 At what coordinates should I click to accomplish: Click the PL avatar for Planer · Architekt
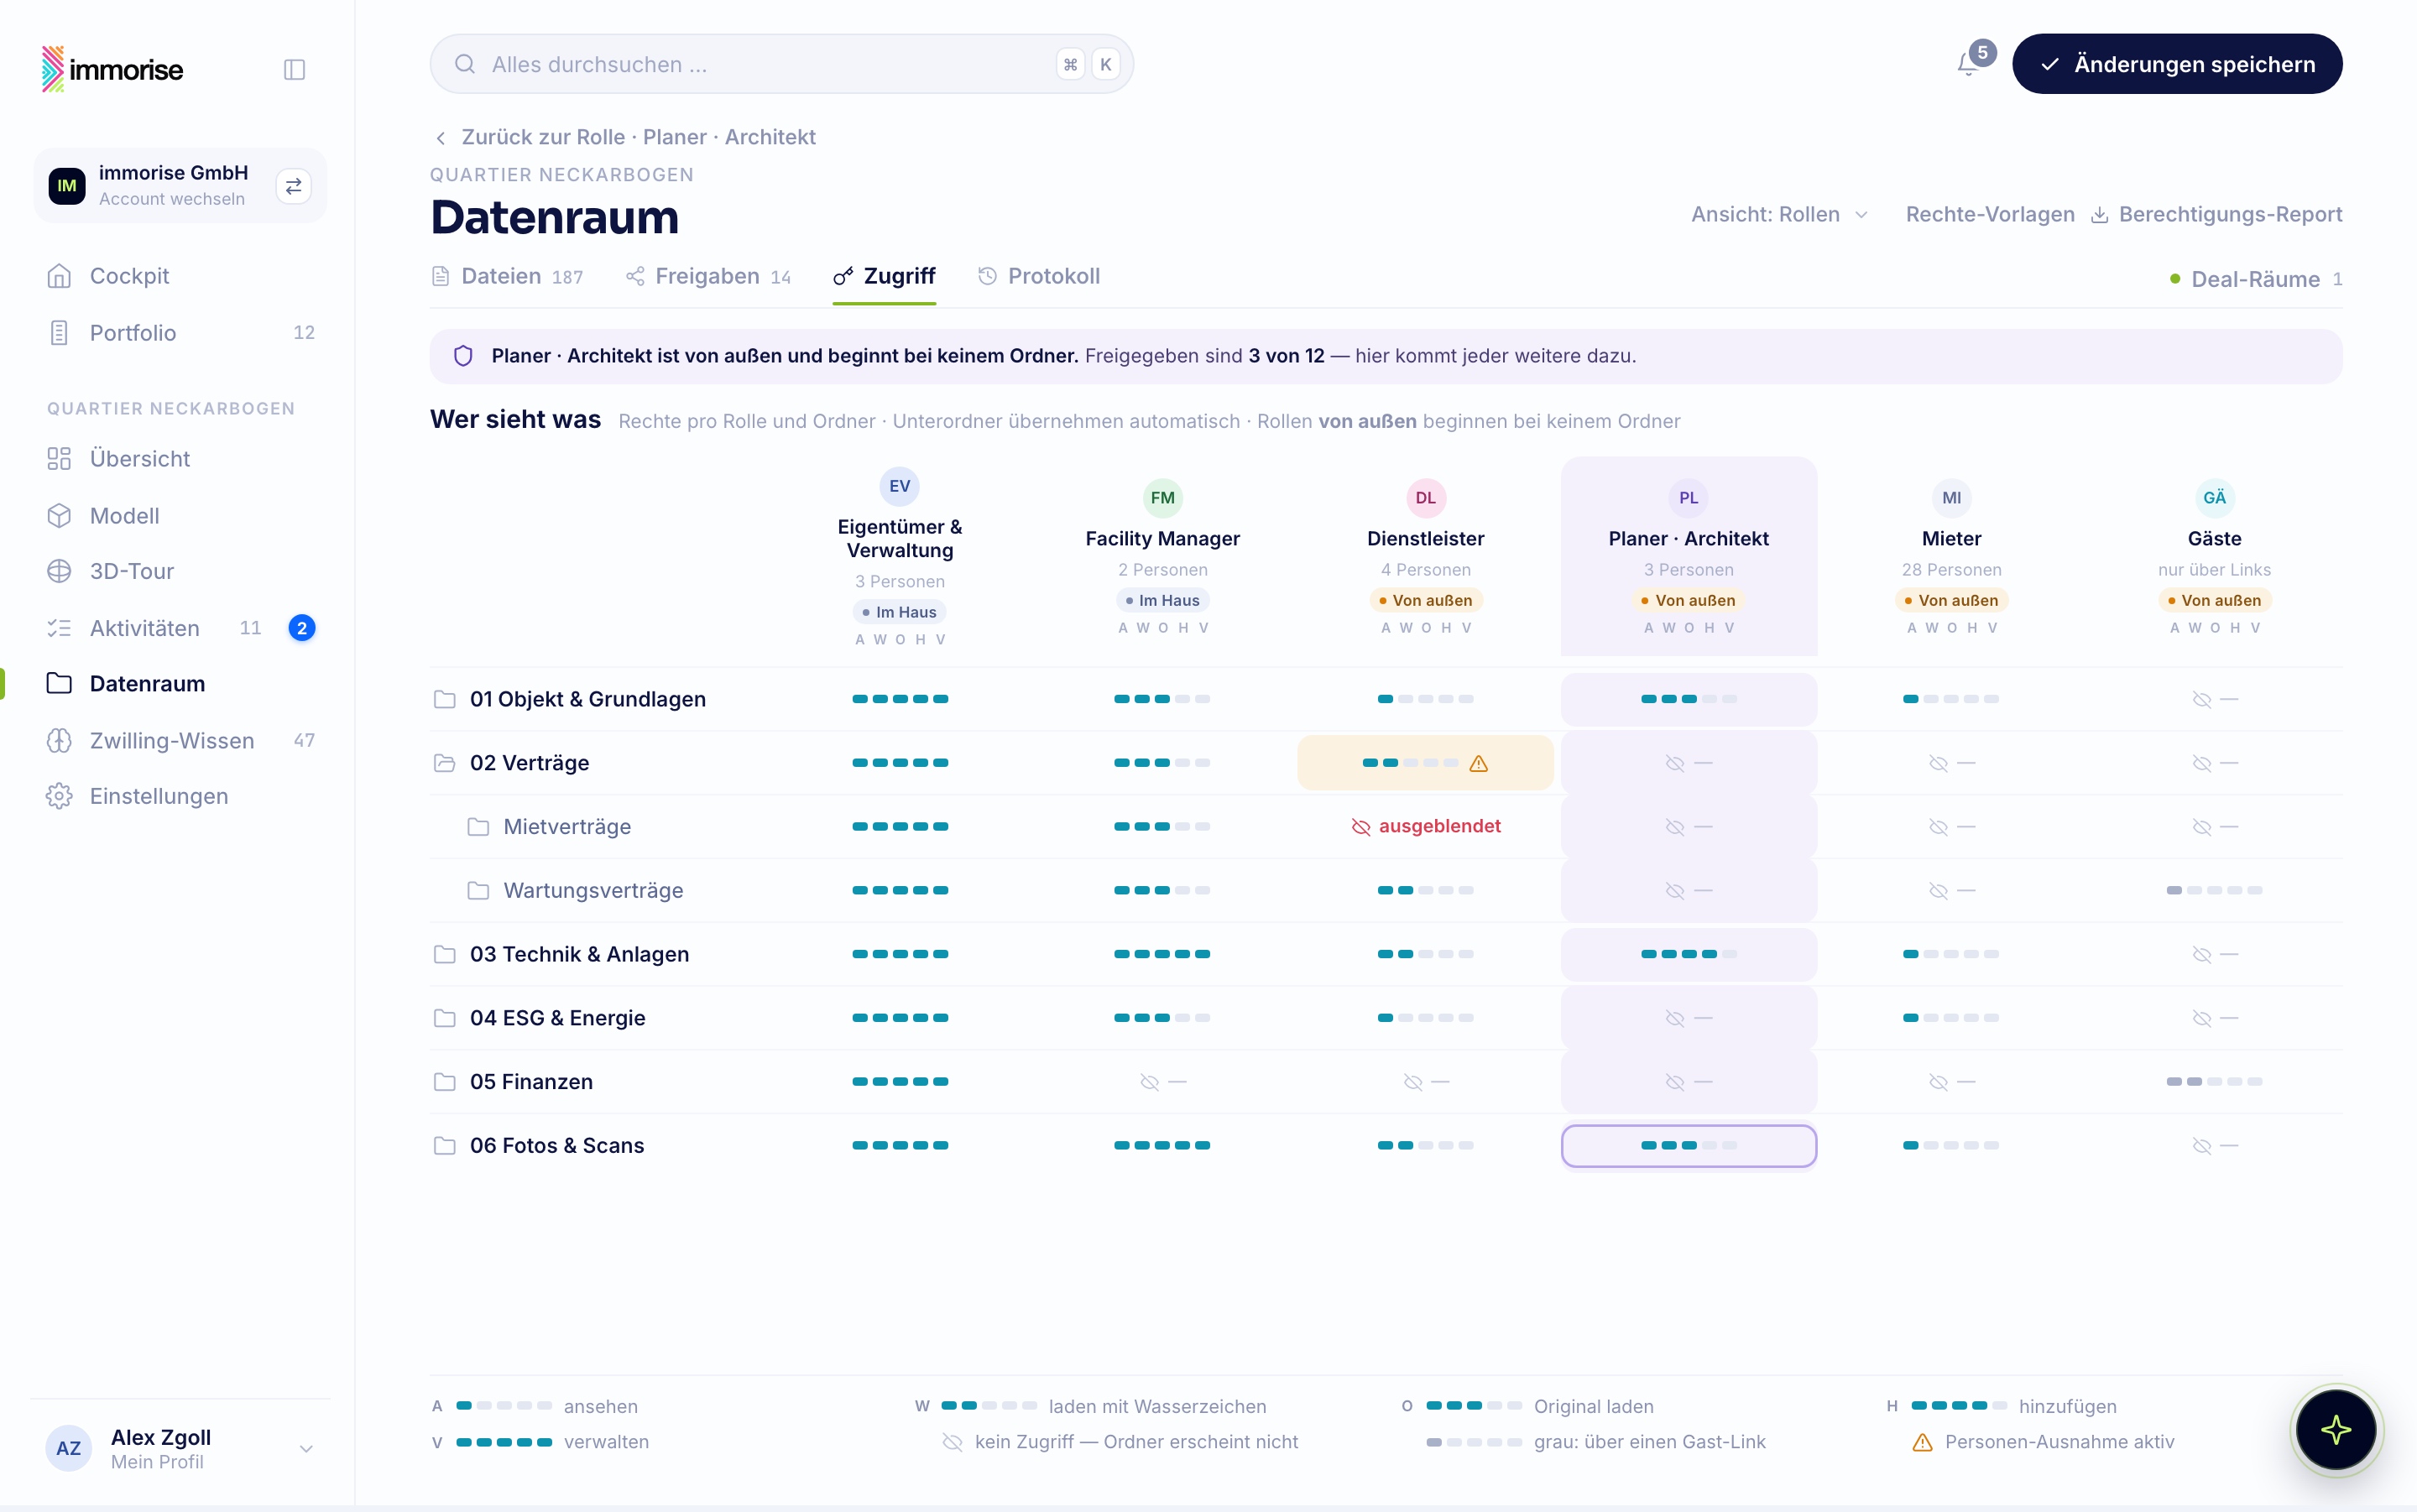point(1689,498)
